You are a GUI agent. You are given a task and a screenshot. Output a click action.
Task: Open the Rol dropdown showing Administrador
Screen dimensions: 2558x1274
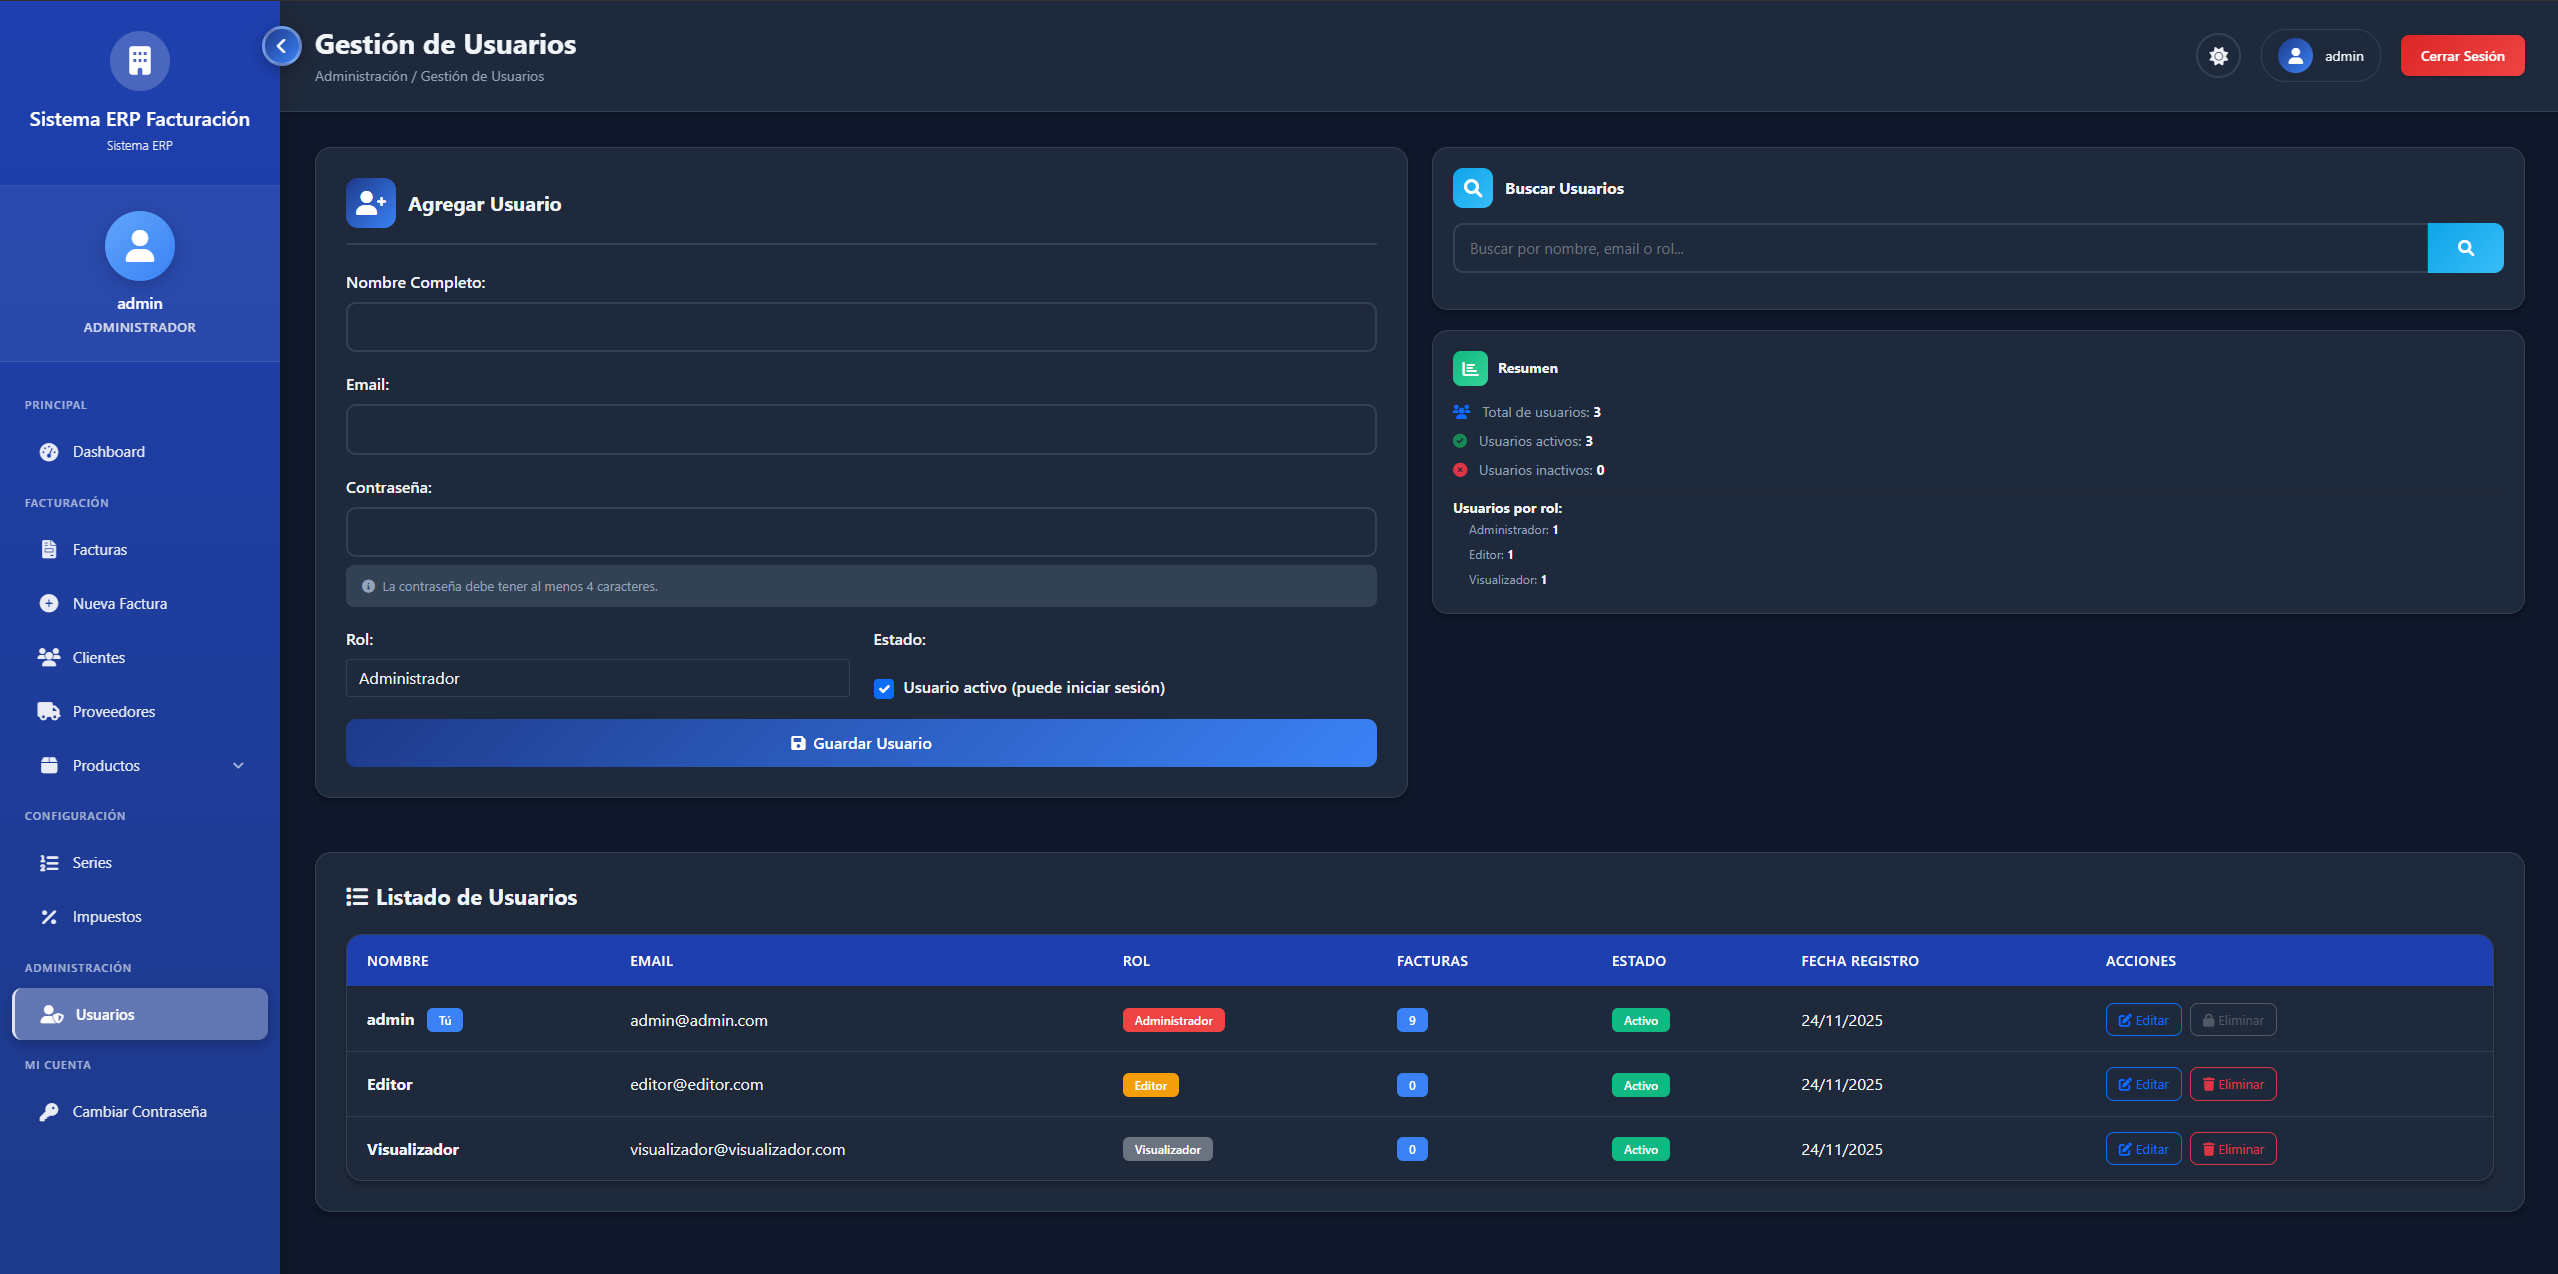click(x=596, y=678)
